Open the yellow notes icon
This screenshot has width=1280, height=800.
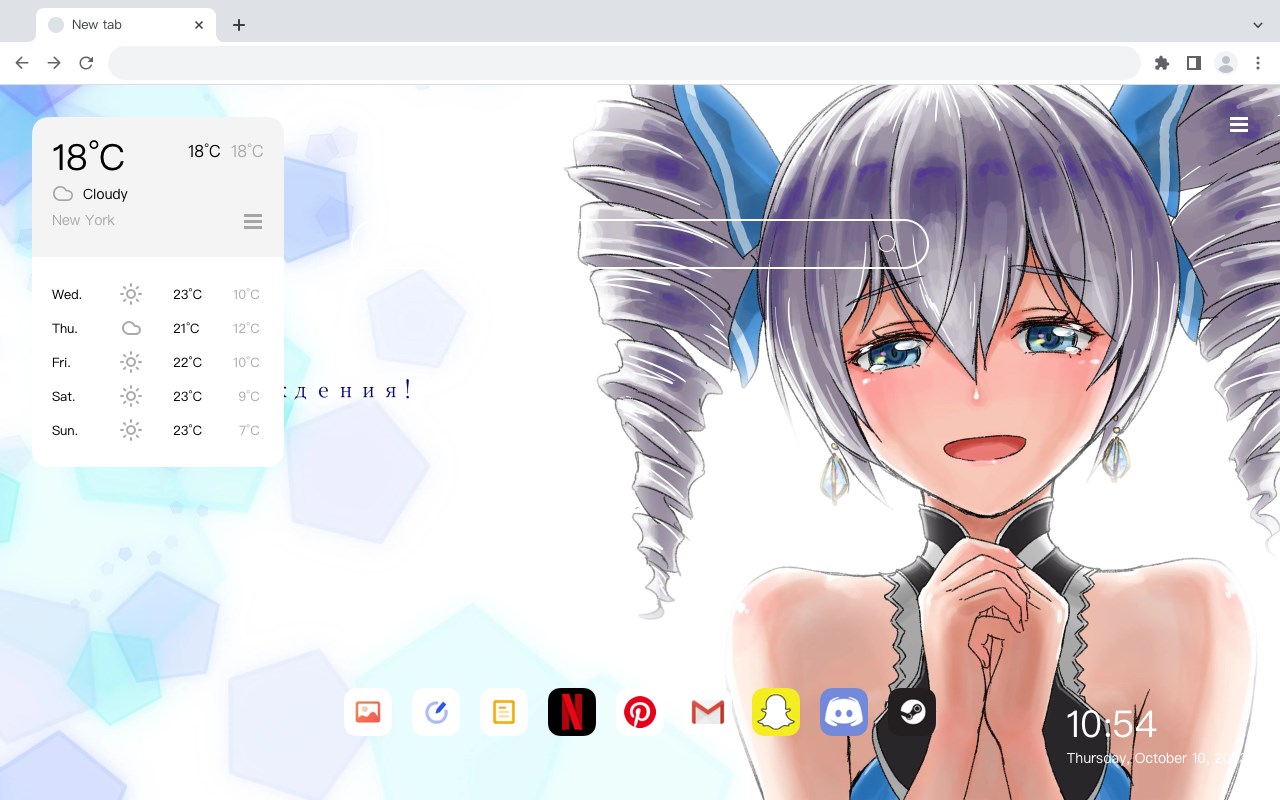(x=504, y=712)
